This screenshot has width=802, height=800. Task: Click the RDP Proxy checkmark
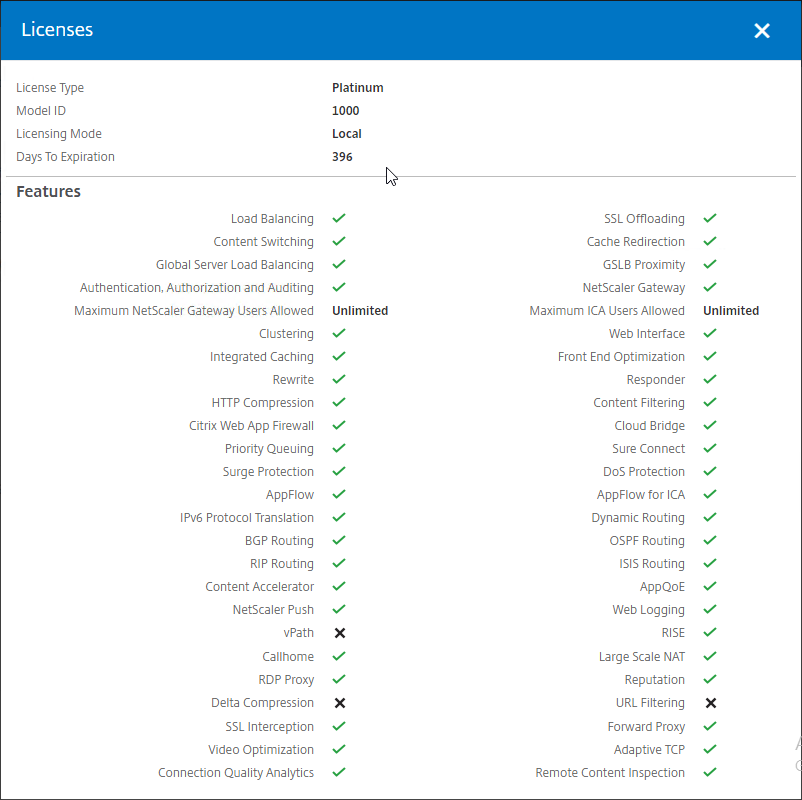click(339, 679)
